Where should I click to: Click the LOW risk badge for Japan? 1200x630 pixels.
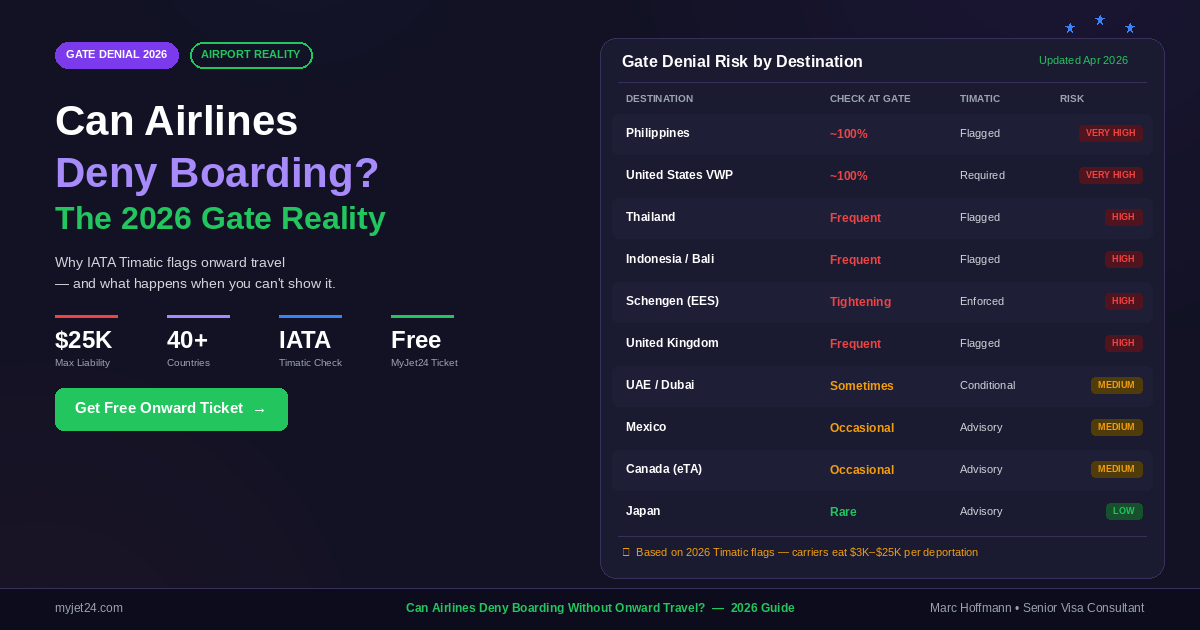[x=1123, y=511]
